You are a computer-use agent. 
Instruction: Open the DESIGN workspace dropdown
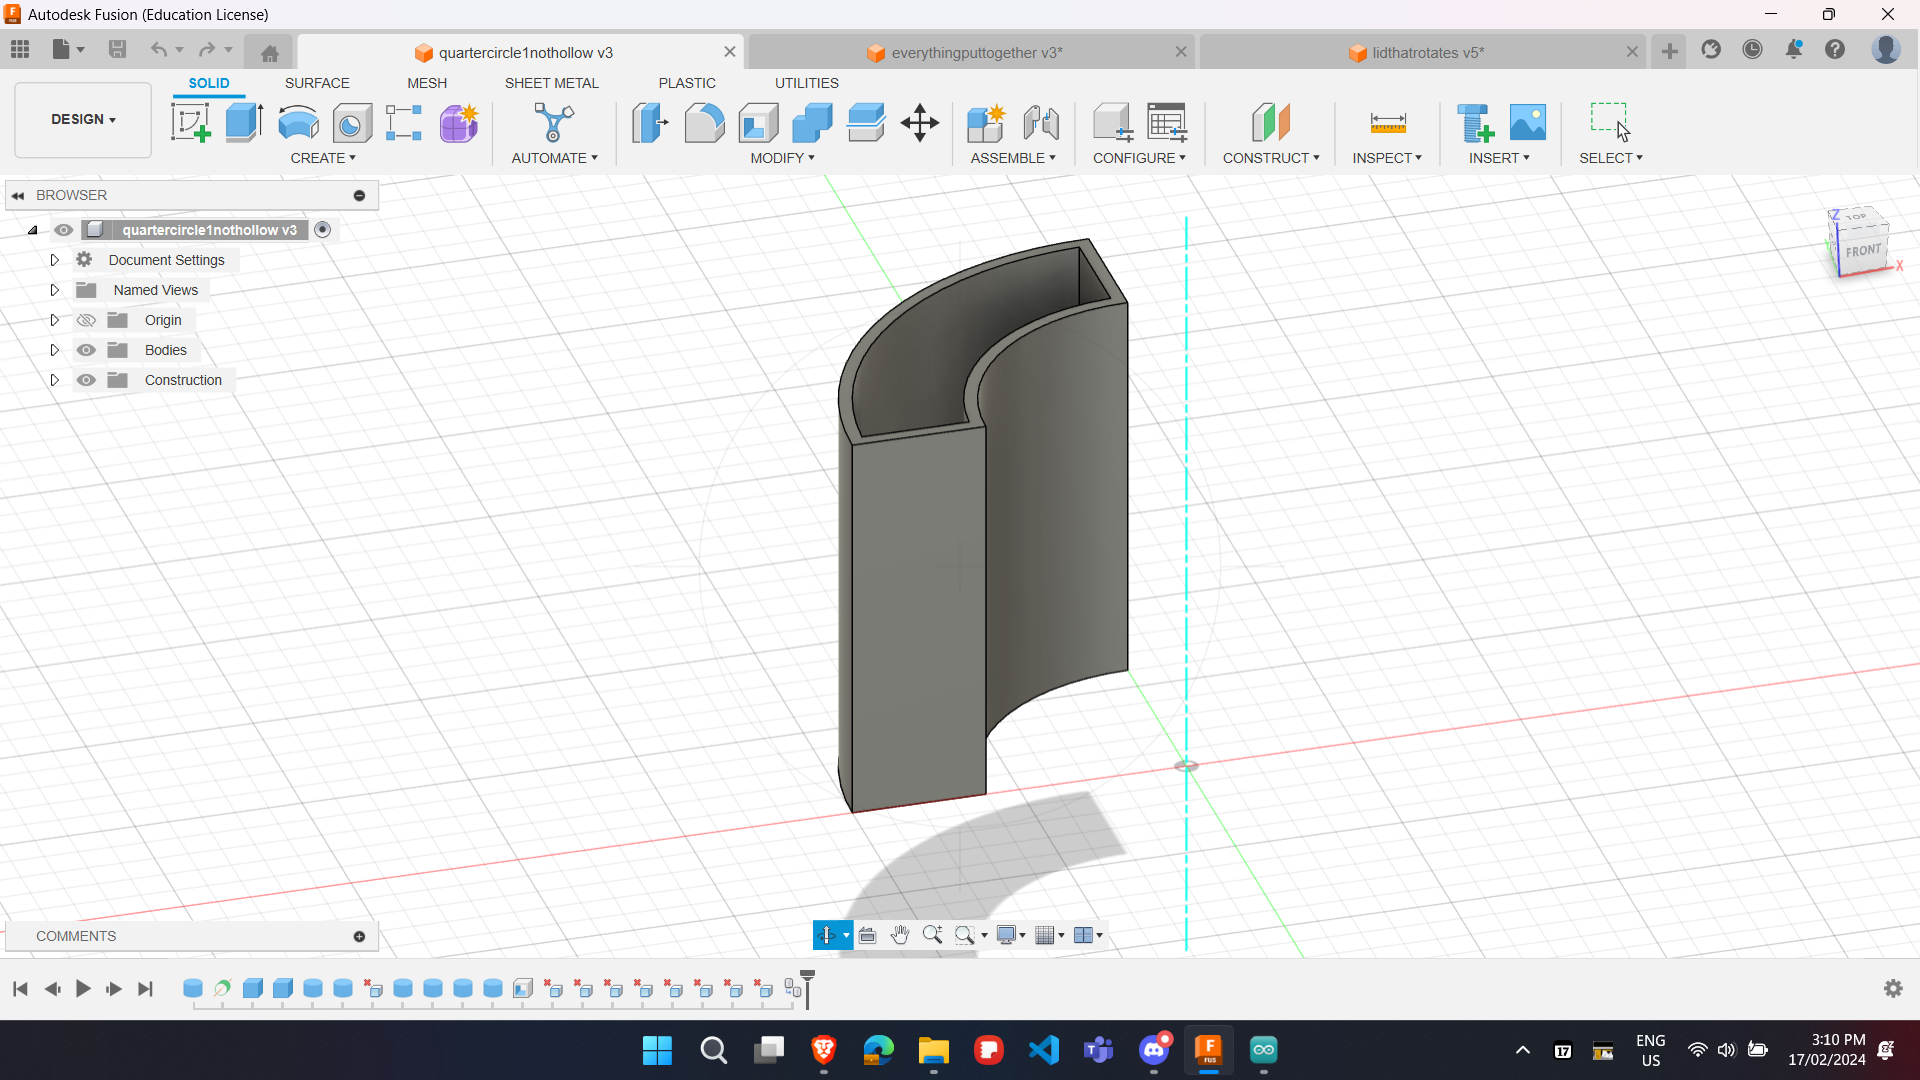(x=83, y=119)
